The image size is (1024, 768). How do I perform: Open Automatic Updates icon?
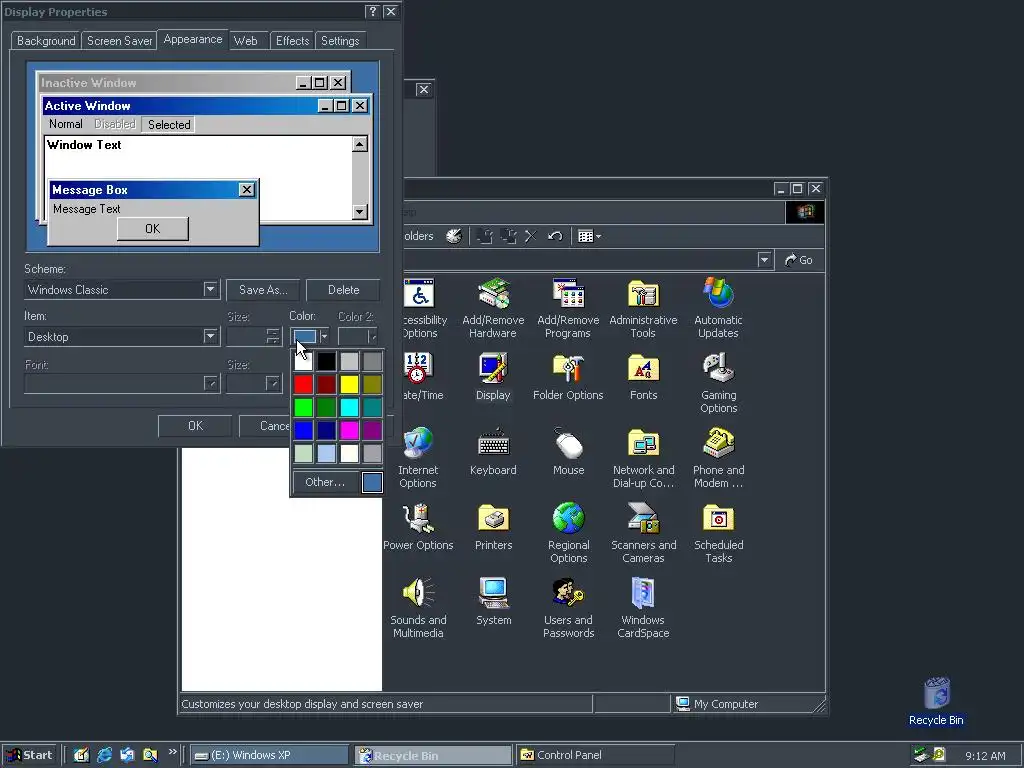(718, 308)
